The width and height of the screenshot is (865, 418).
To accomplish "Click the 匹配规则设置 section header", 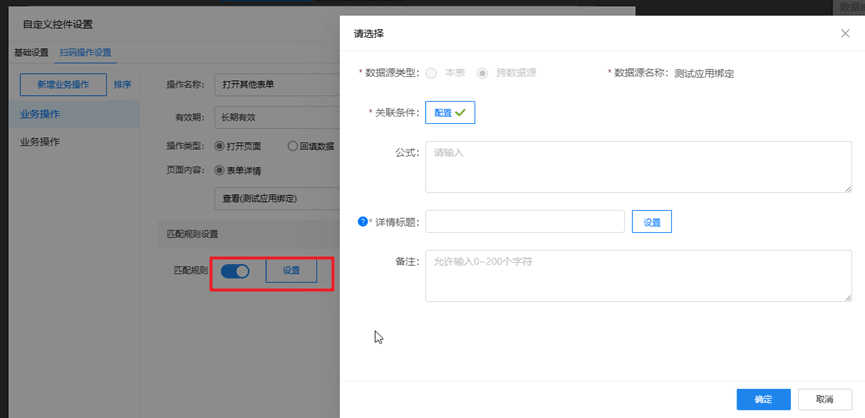I will [x=249, y=234].
